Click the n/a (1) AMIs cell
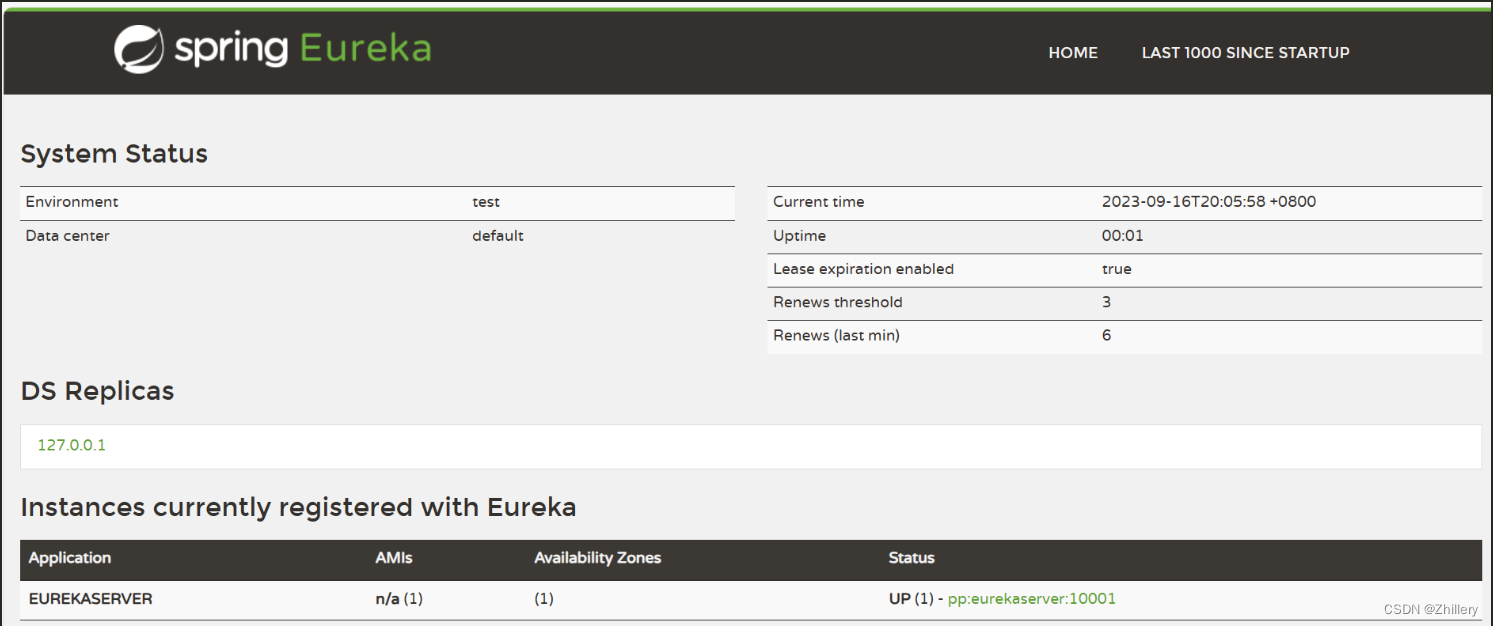 click(x=399, y=599)
